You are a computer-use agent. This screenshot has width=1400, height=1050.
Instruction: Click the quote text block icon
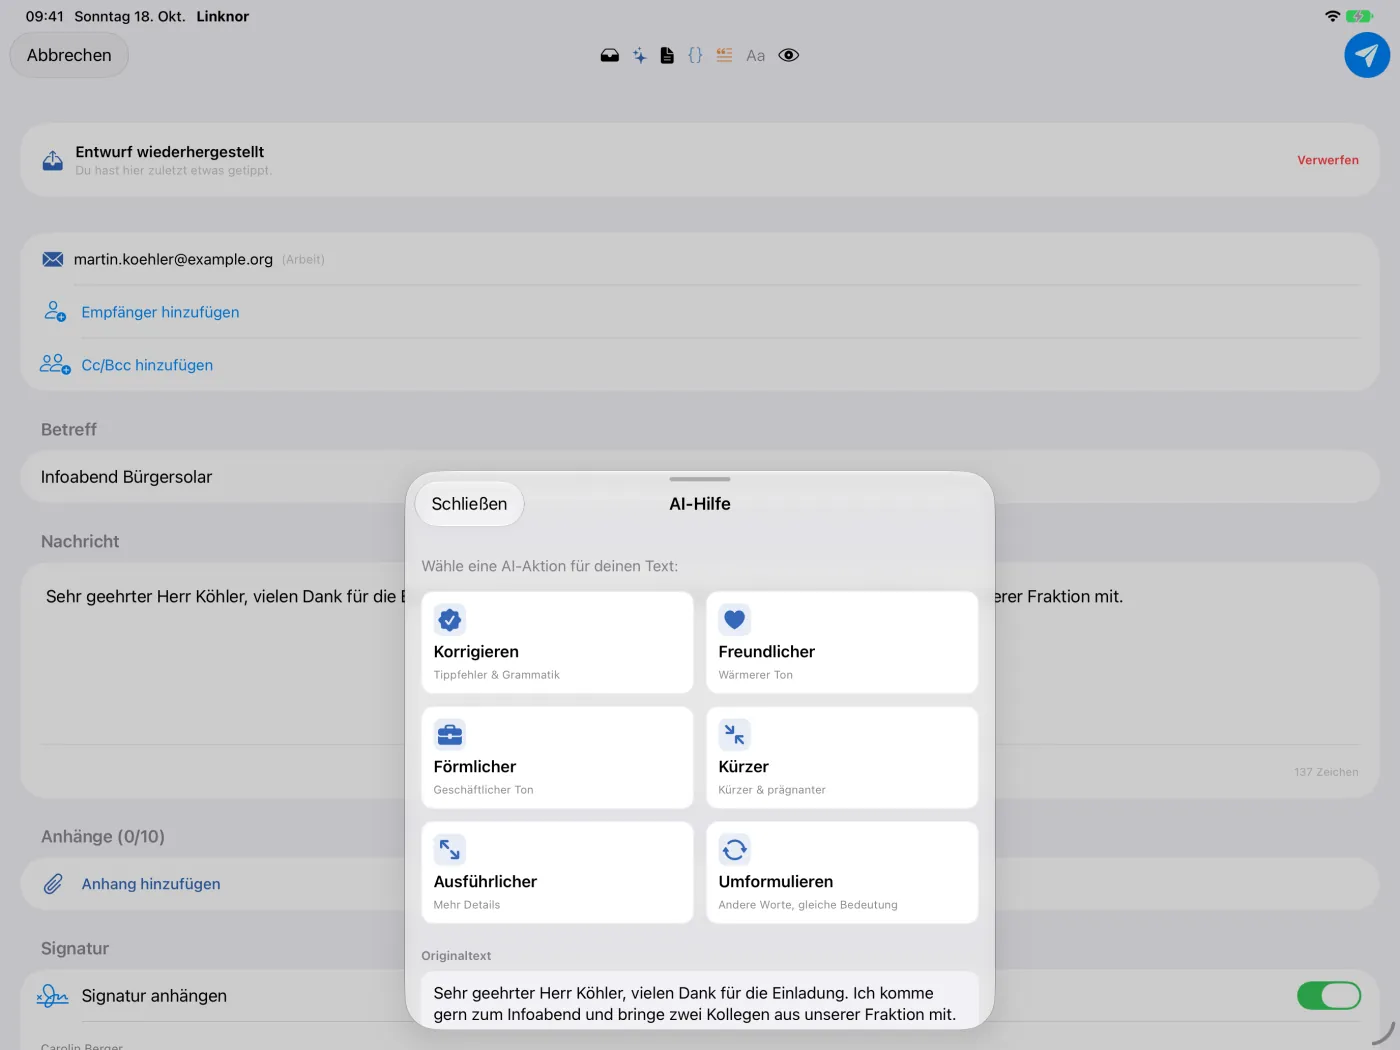pyautogui.click(x=724, y=56)
